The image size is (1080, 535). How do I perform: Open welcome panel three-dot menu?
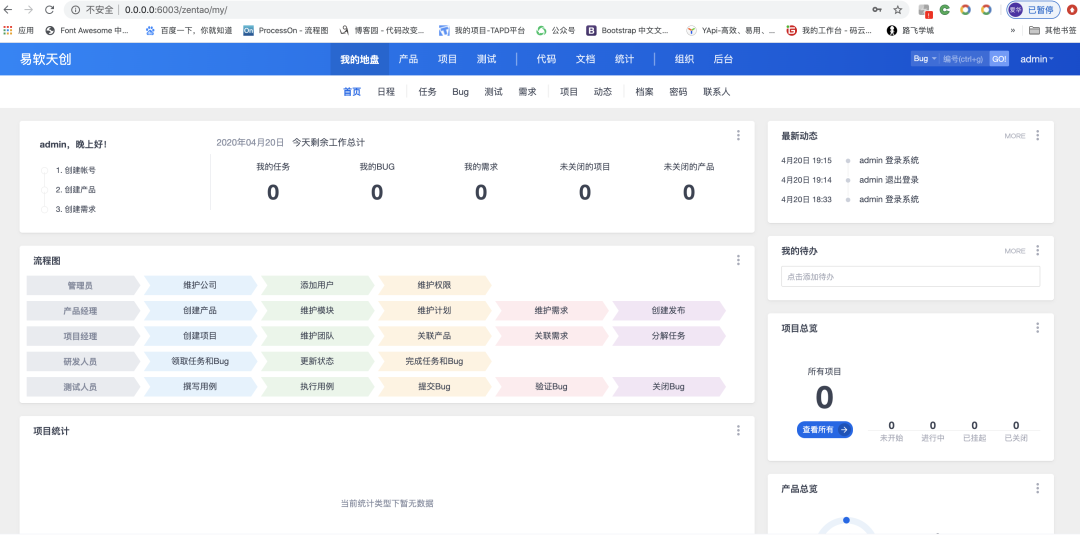[738, 135]
